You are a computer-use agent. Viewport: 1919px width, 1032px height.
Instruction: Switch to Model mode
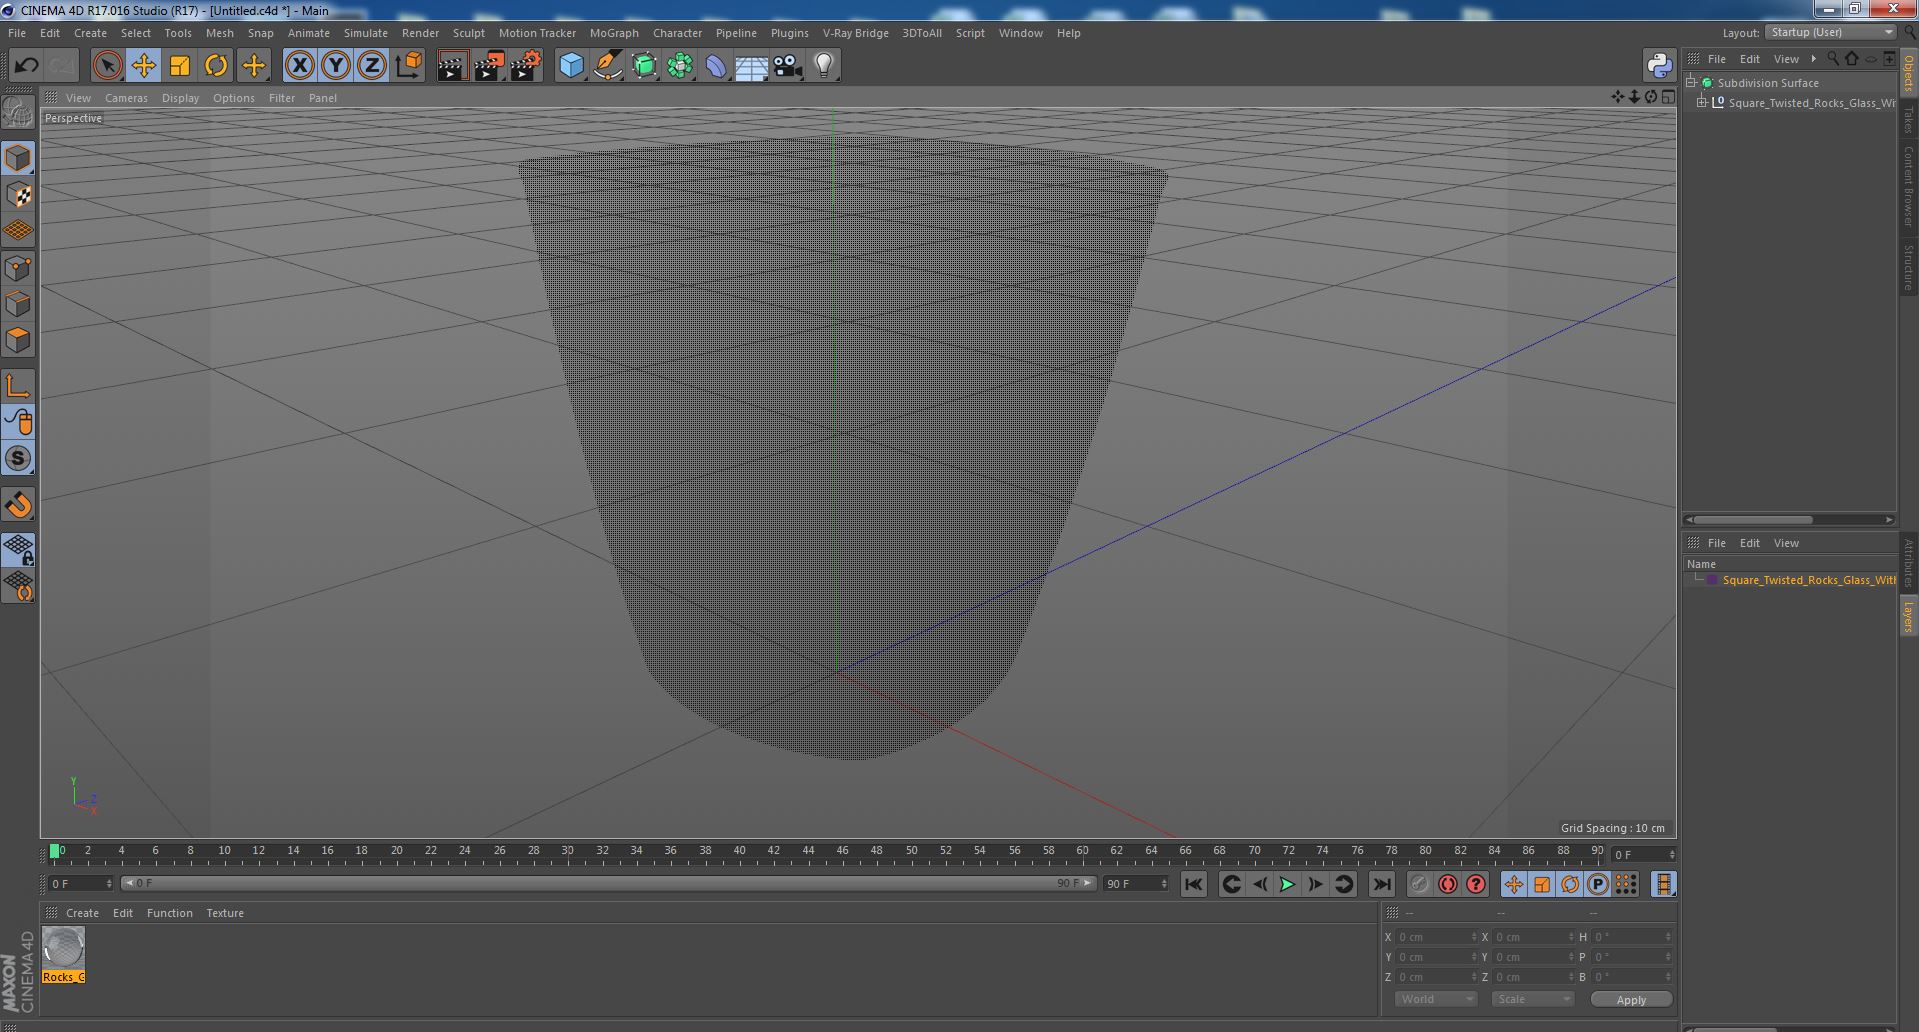[x=18, y=159]
